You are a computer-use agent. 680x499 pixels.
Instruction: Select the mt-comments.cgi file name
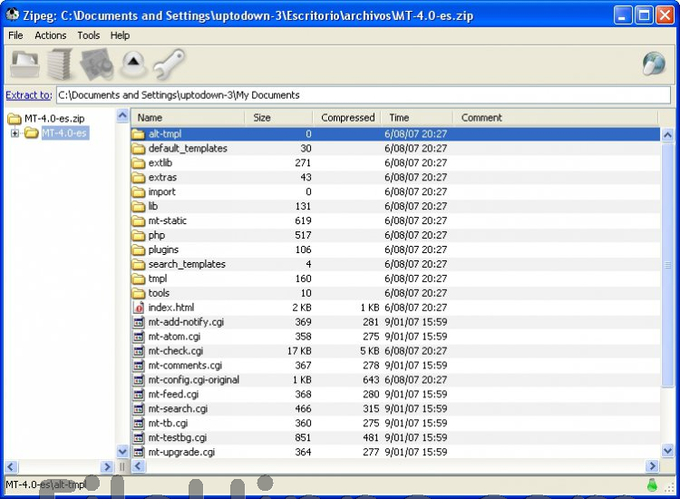185,365
